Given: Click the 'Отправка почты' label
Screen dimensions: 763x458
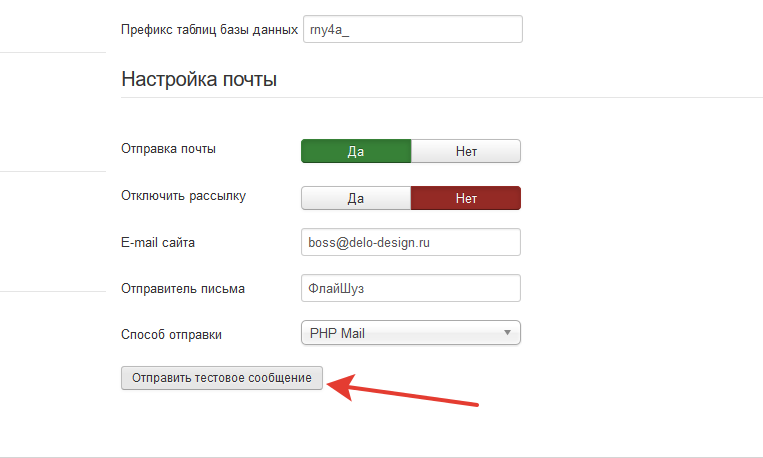Looking at the screenshot, I should 168,148.
